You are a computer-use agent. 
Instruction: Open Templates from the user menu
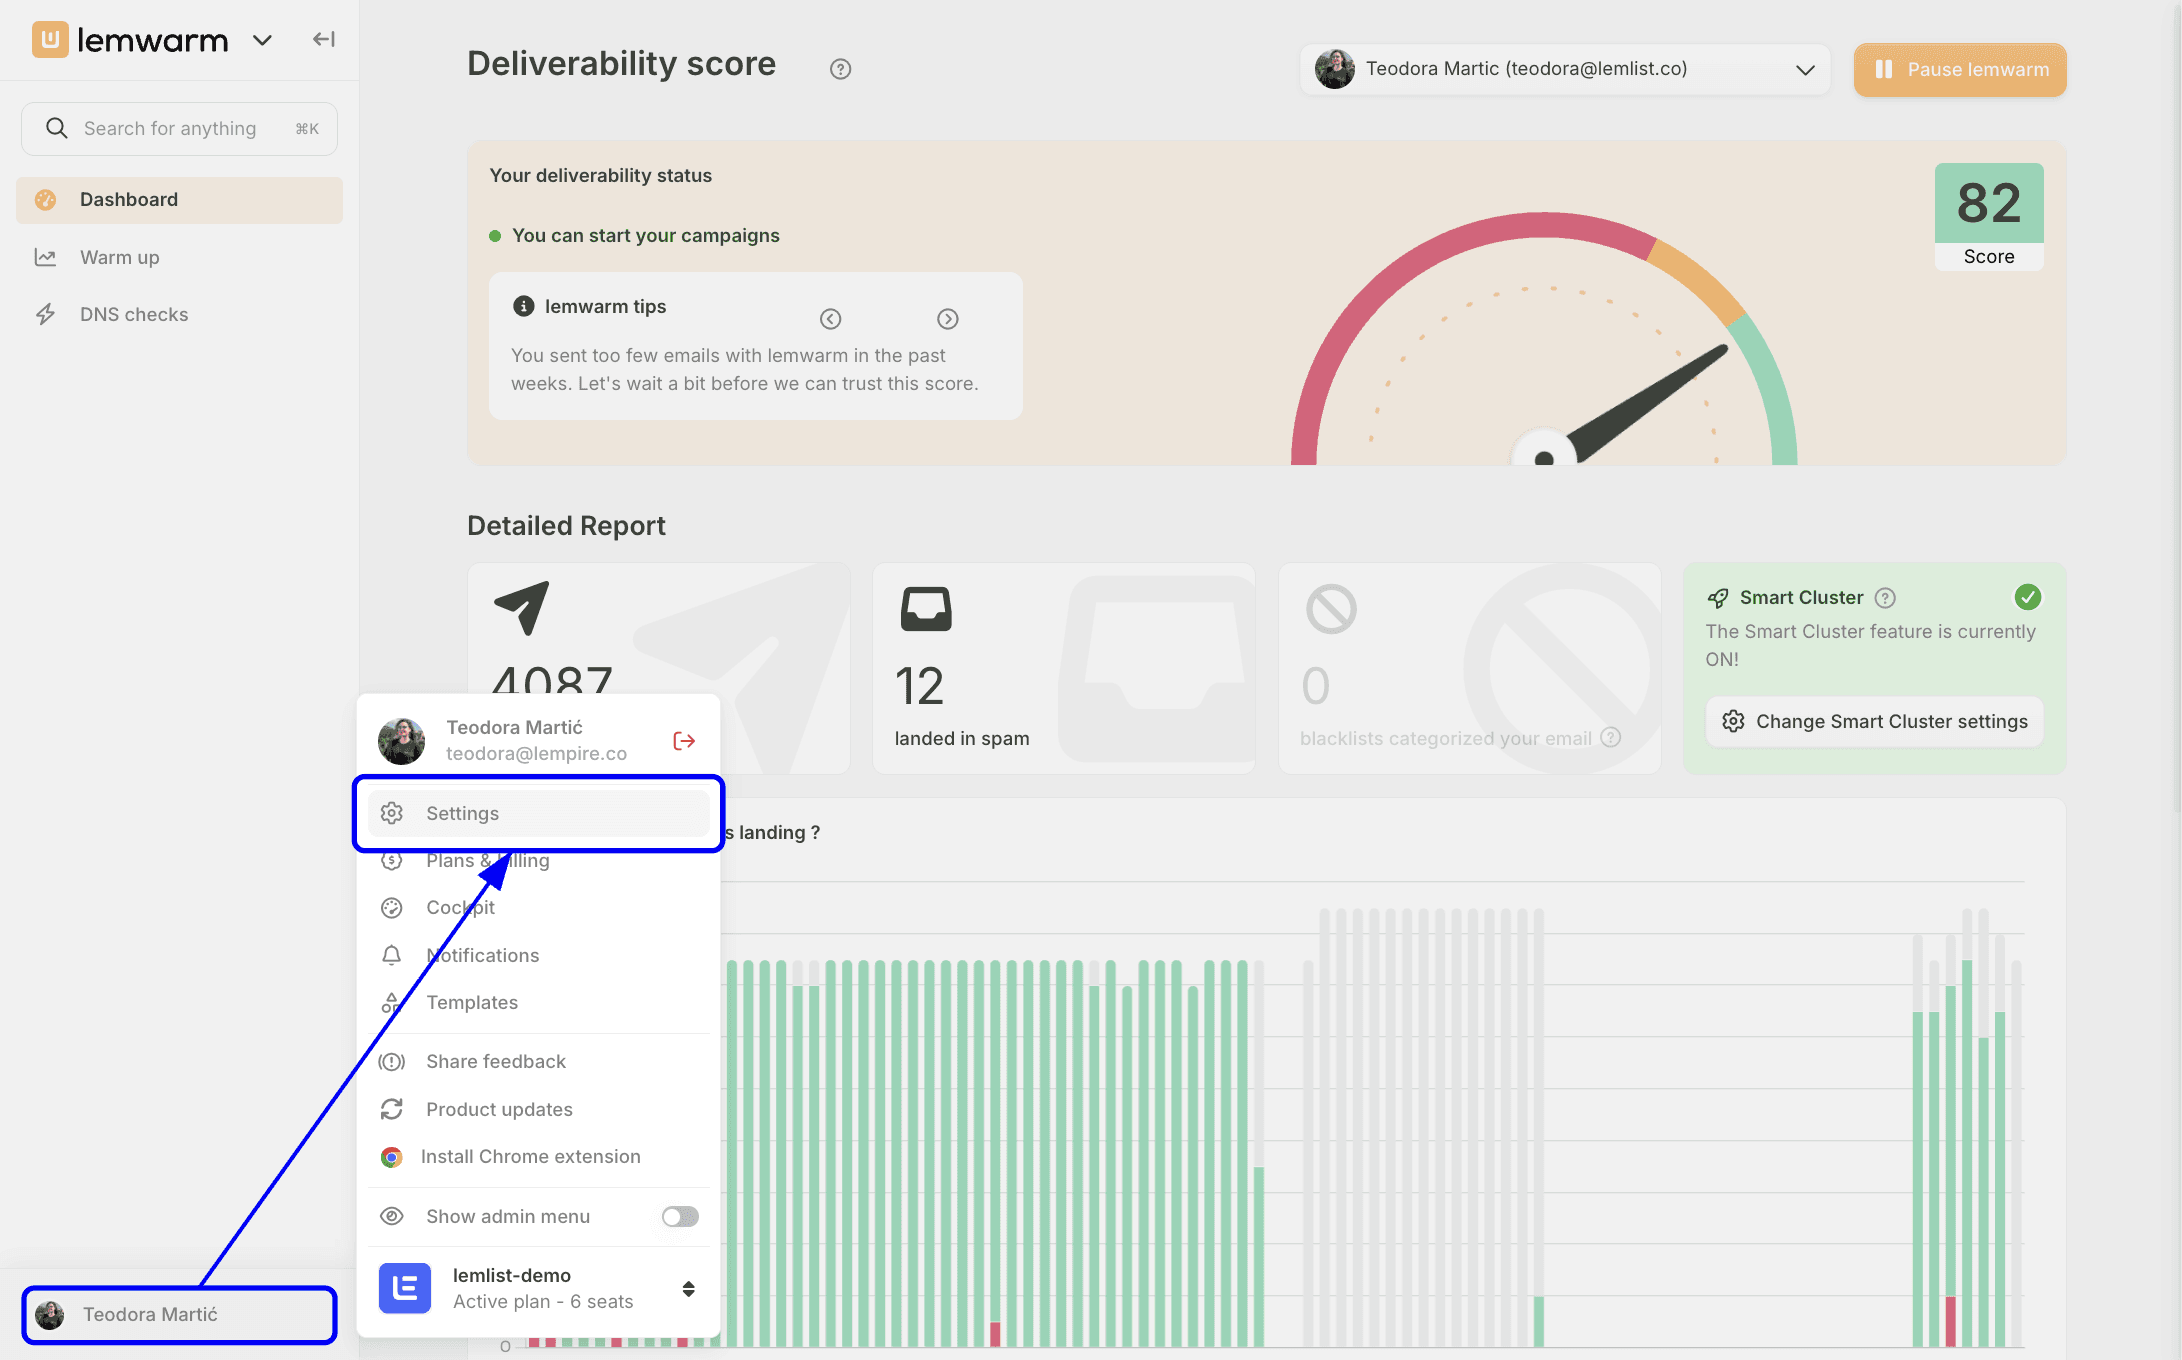pyautogui.click(x=538, y=1002)
